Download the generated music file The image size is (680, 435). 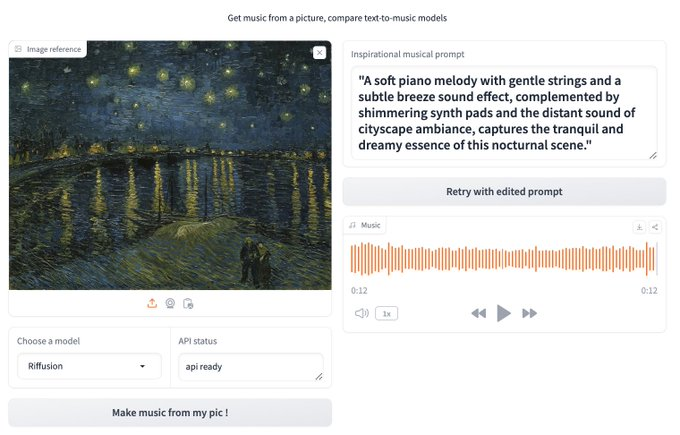tap(639, 227)
